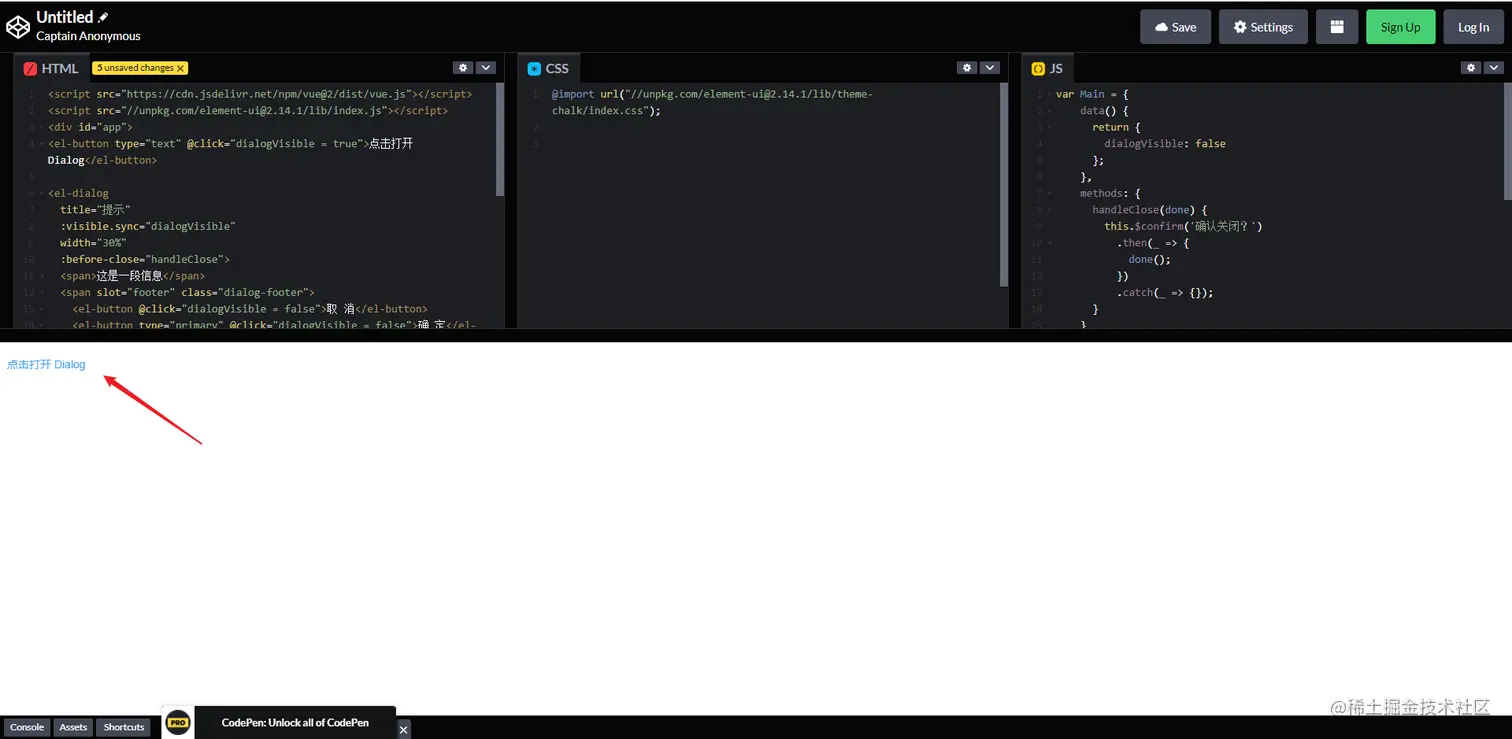Click dialogVisible: false in JS editor

tap(1165, 144)
